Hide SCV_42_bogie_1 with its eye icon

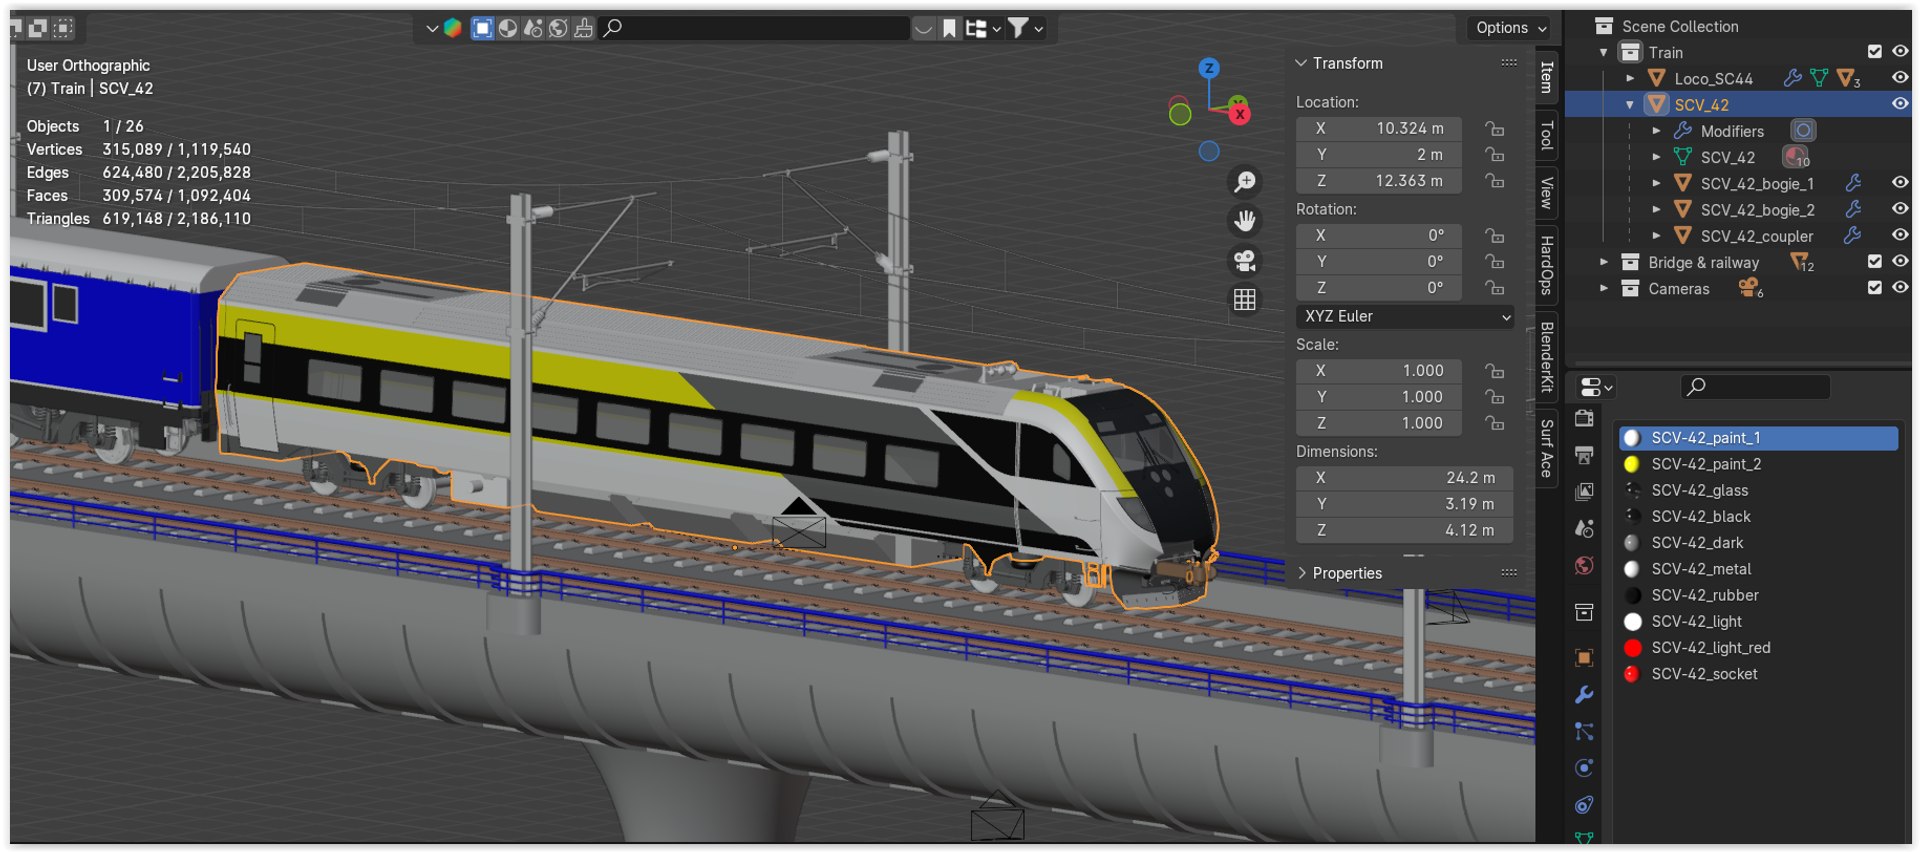[x=1900, y=183]
